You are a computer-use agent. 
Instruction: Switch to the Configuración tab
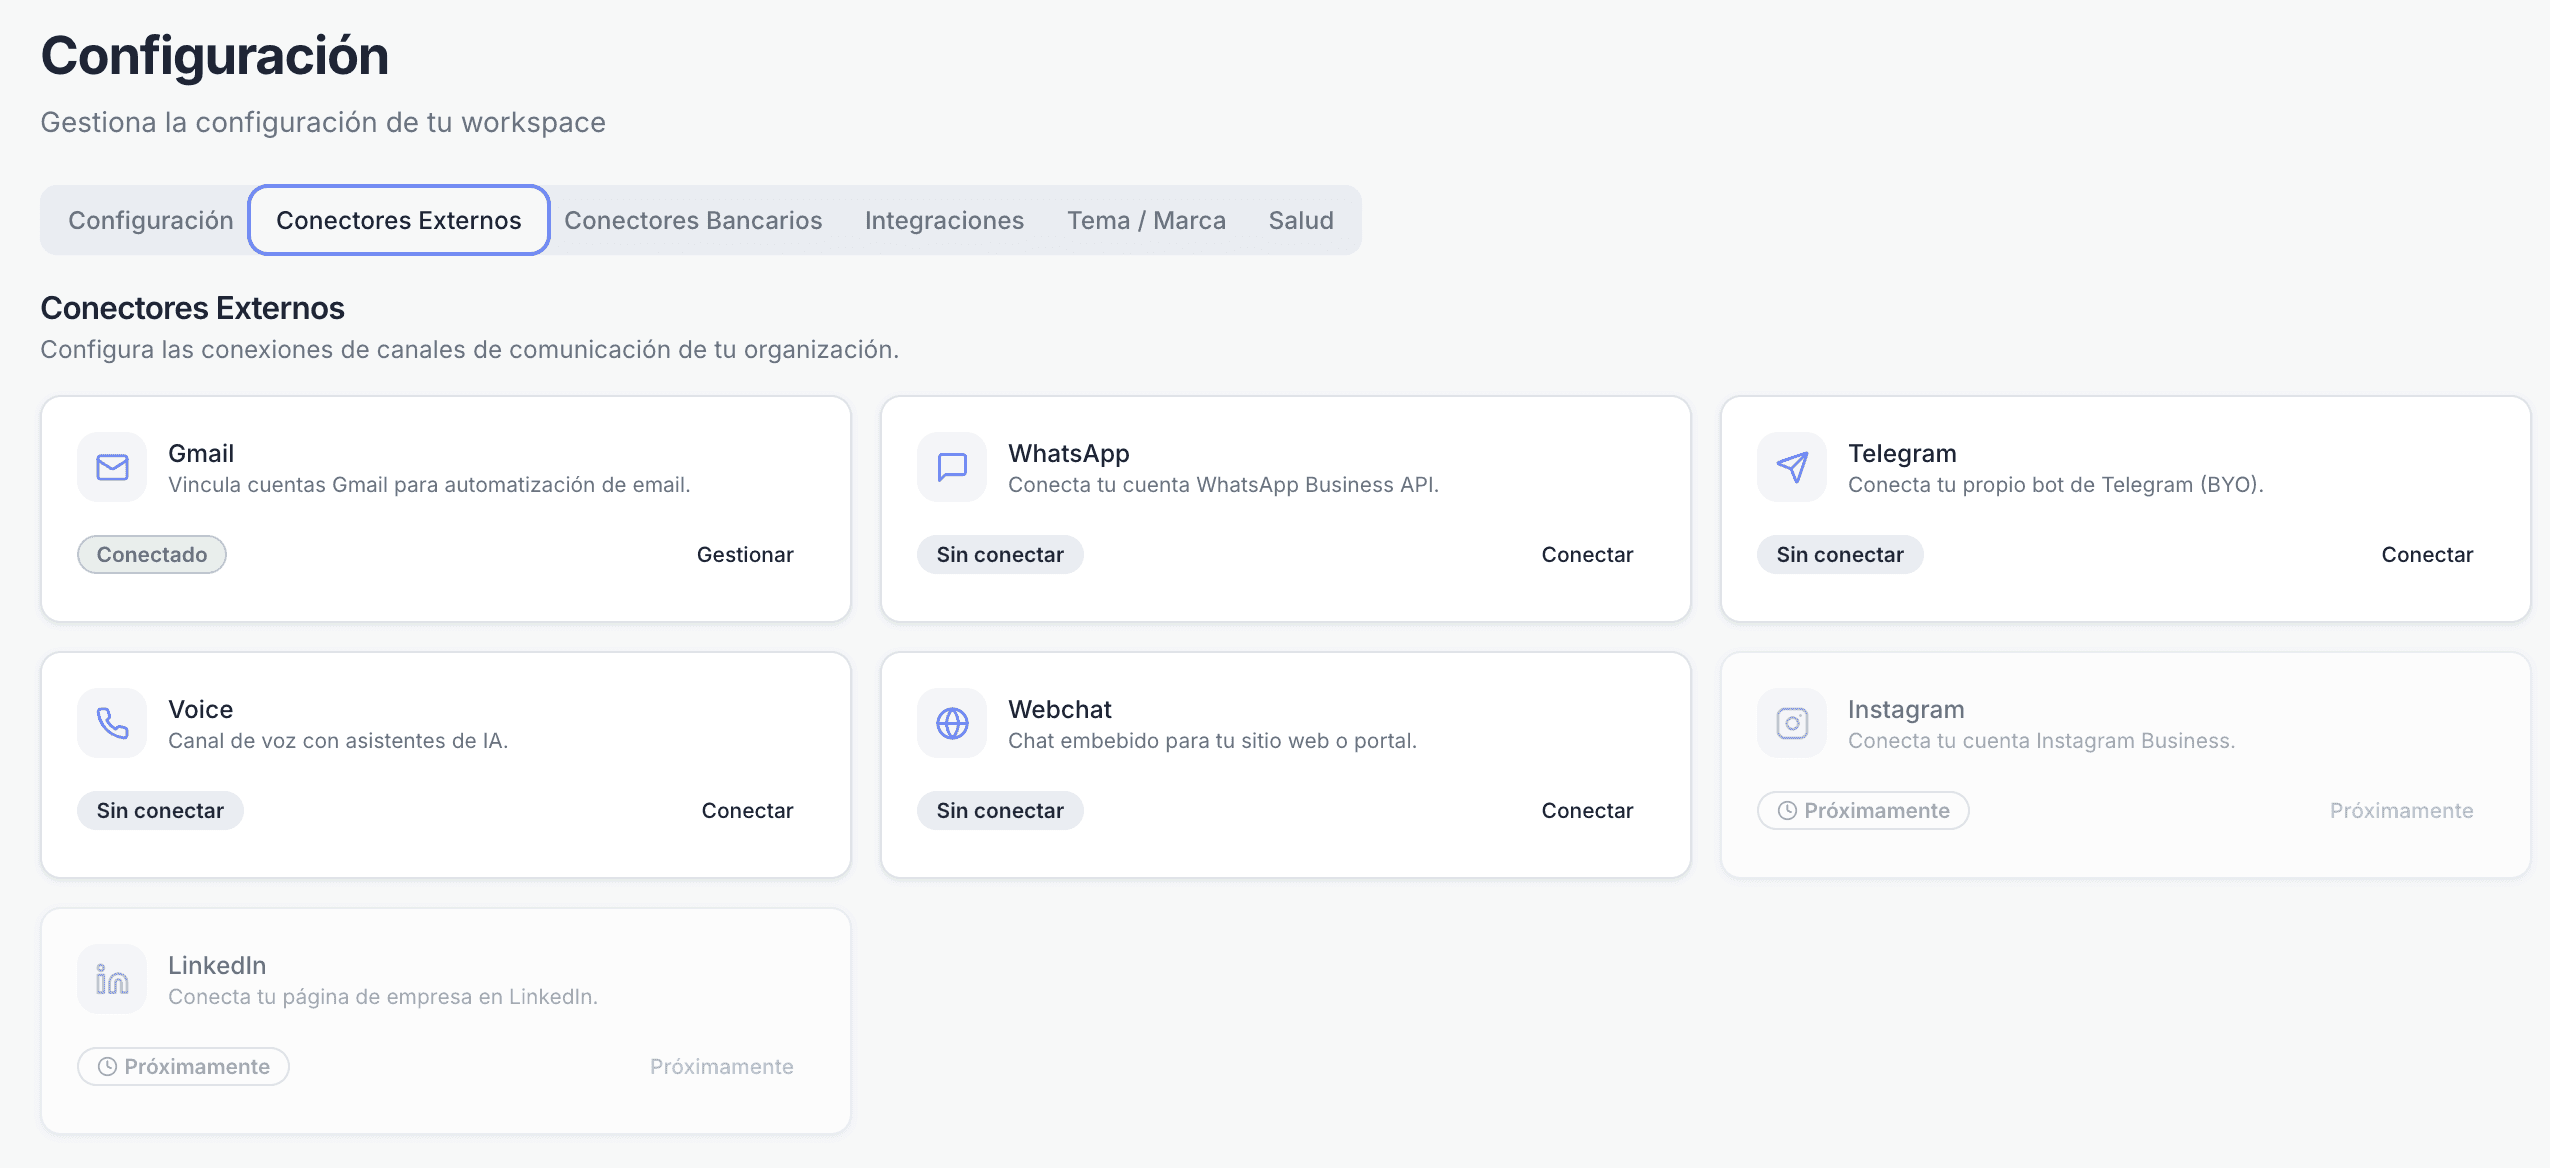(151, 220)
